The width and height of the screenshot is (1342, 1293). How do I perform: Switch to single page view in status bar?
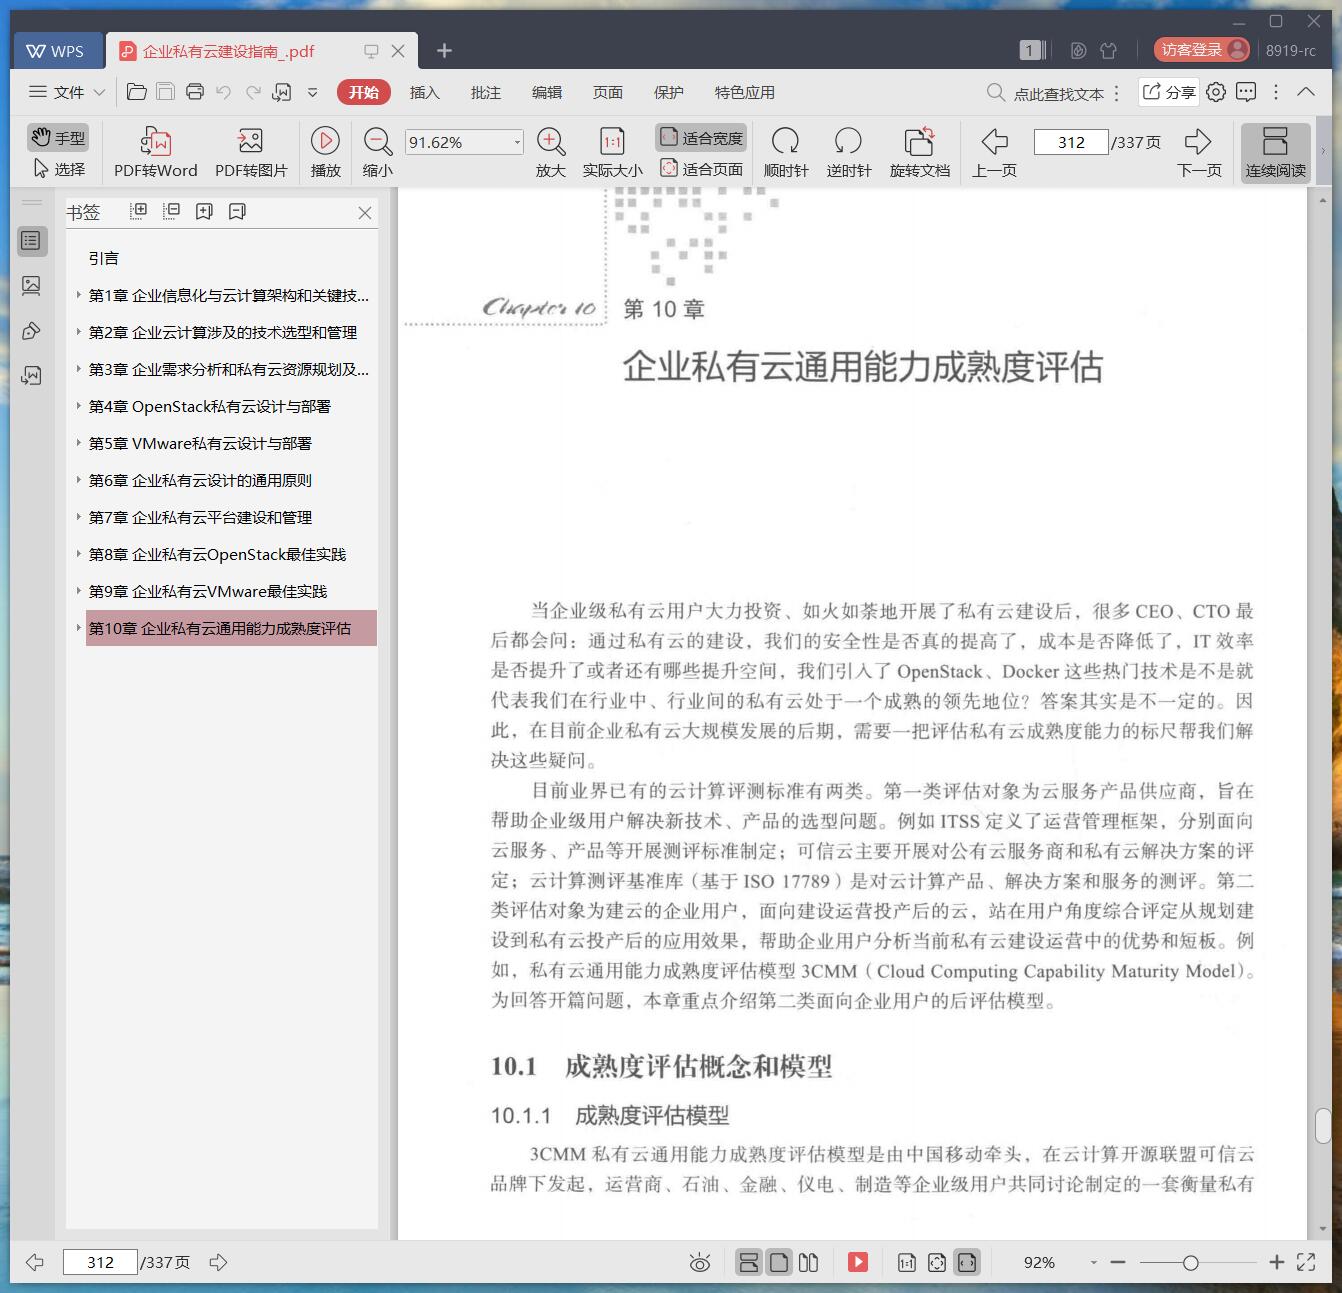coord(779,1263)
